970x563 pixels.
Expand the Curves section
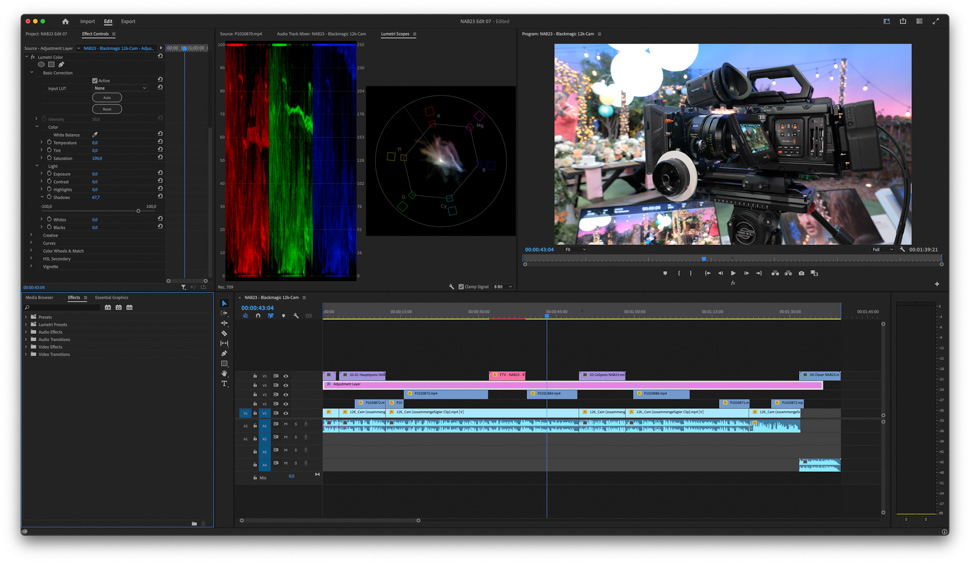click(32, 243)
